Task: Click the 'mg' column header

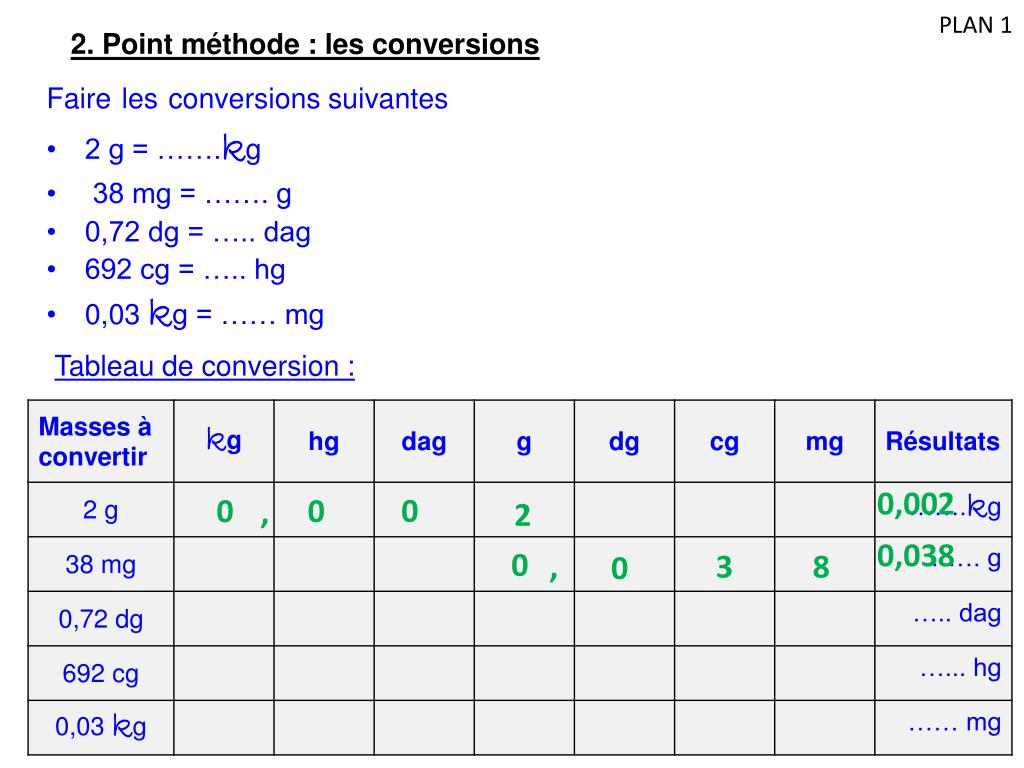Action: (824, 441)
